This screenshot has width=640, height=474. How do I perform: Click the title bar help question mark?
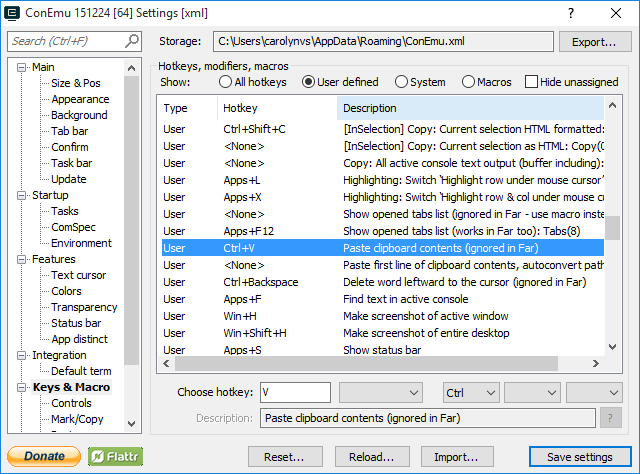[x=571, y=13]
